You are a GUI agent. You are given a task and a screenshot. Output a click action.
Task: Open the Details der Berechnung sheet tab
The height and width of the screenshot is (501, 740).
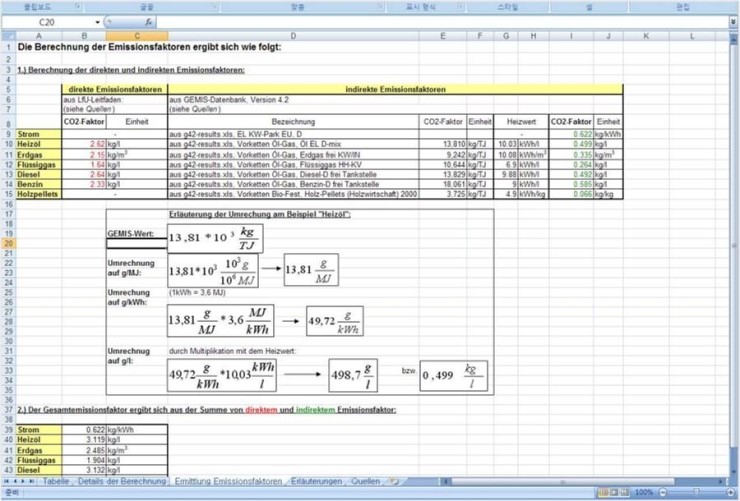click(x=121, y=481)
